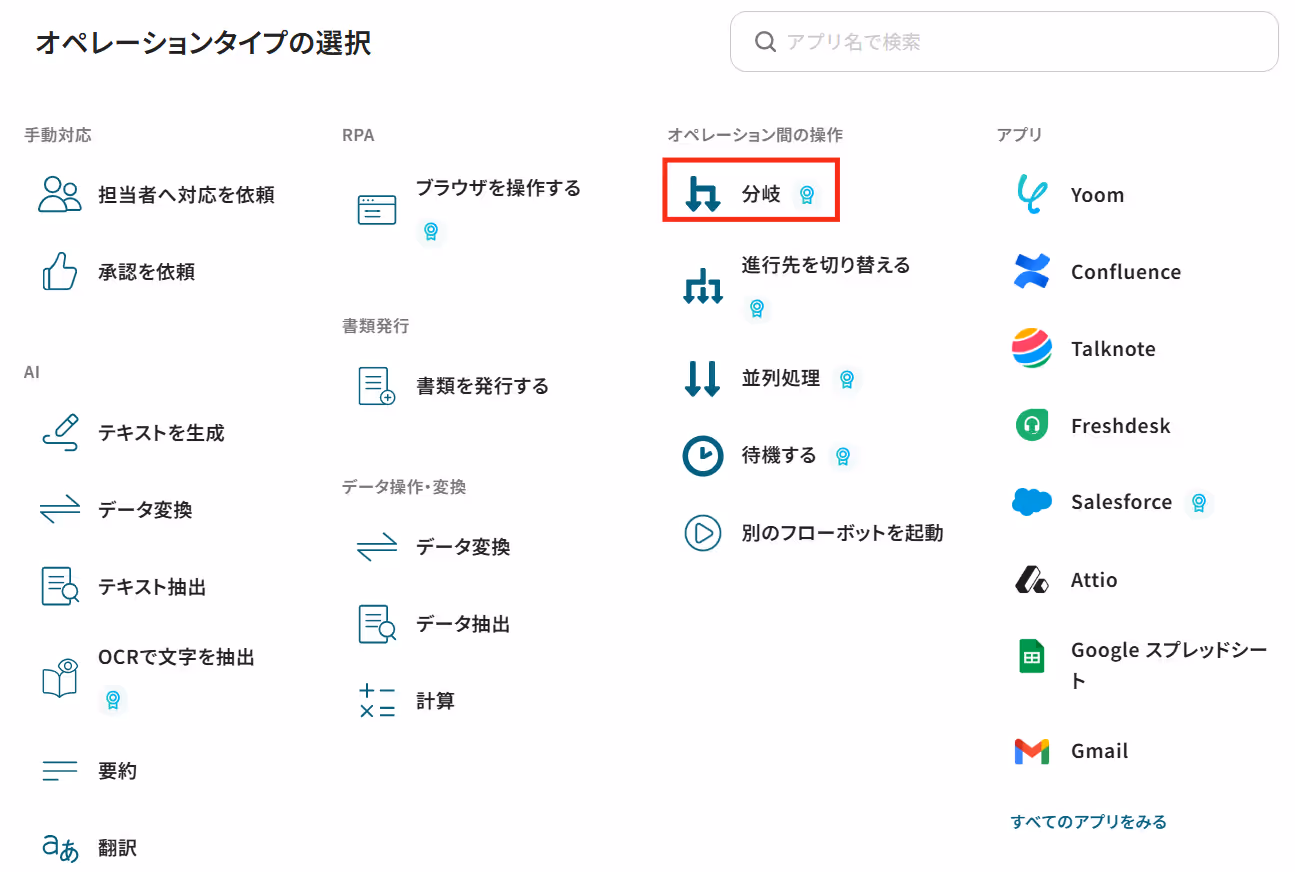
Task: Choose 要約 label
Action: 117,771
